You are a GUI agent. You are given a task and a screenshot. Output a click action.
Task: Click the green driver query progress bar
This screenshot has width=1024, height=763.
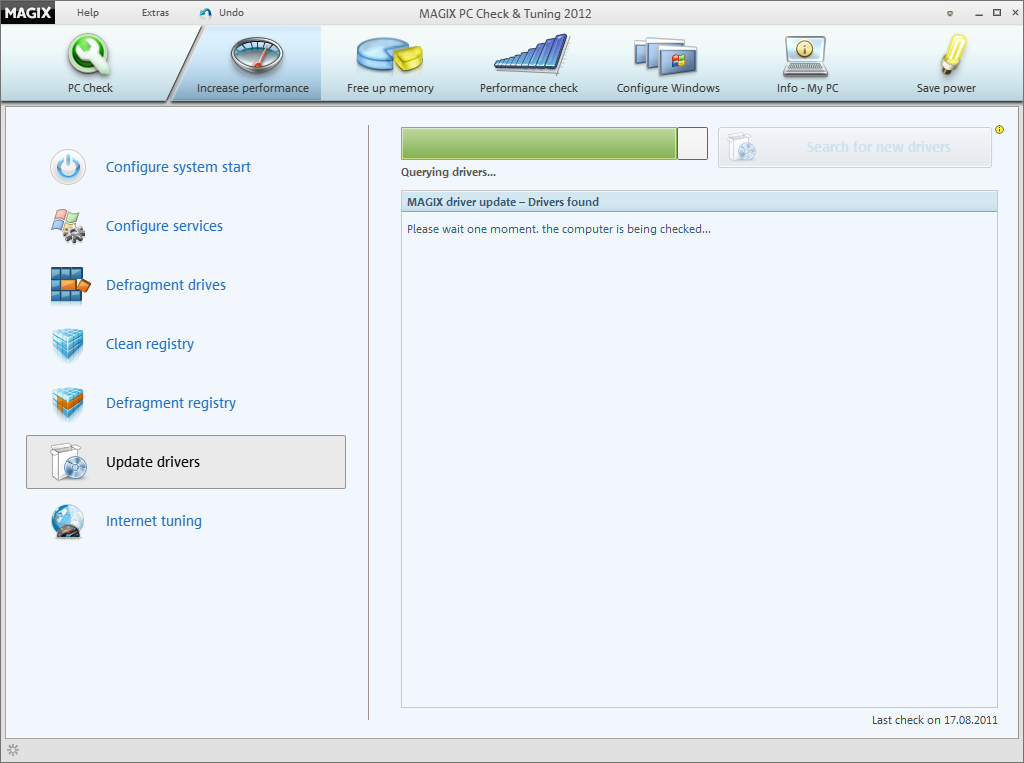(x=554, y=143)
